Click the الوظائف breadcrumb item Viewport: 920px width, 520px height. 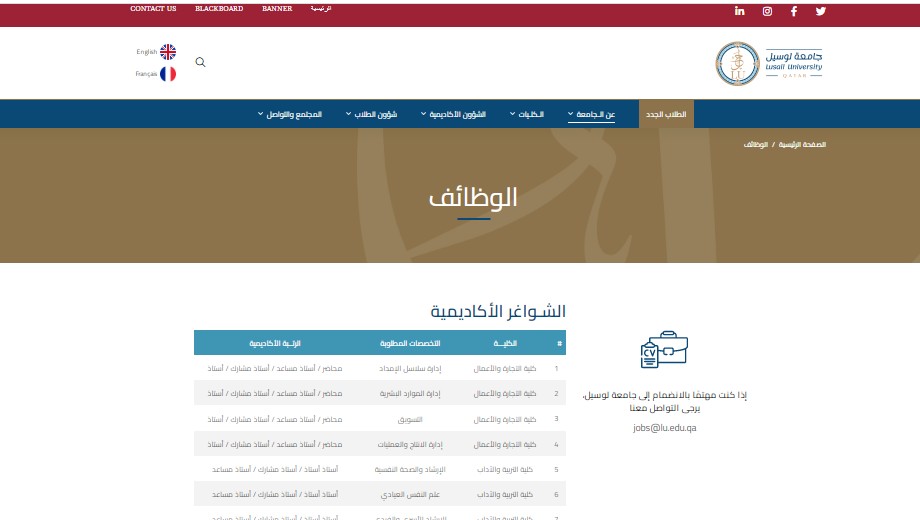756,144
